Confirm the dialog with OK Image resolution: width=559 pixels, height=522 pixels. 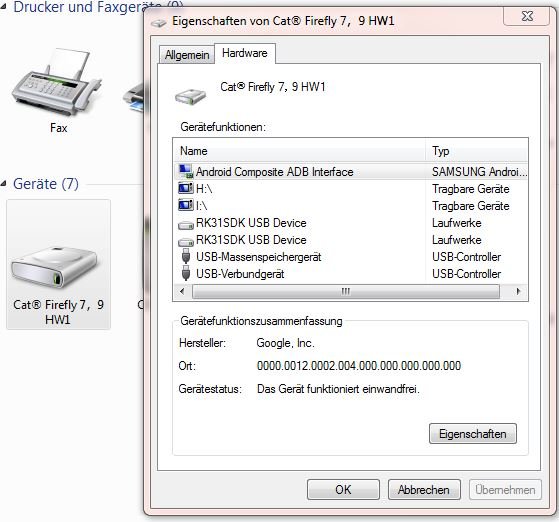[x=343, y=490]
